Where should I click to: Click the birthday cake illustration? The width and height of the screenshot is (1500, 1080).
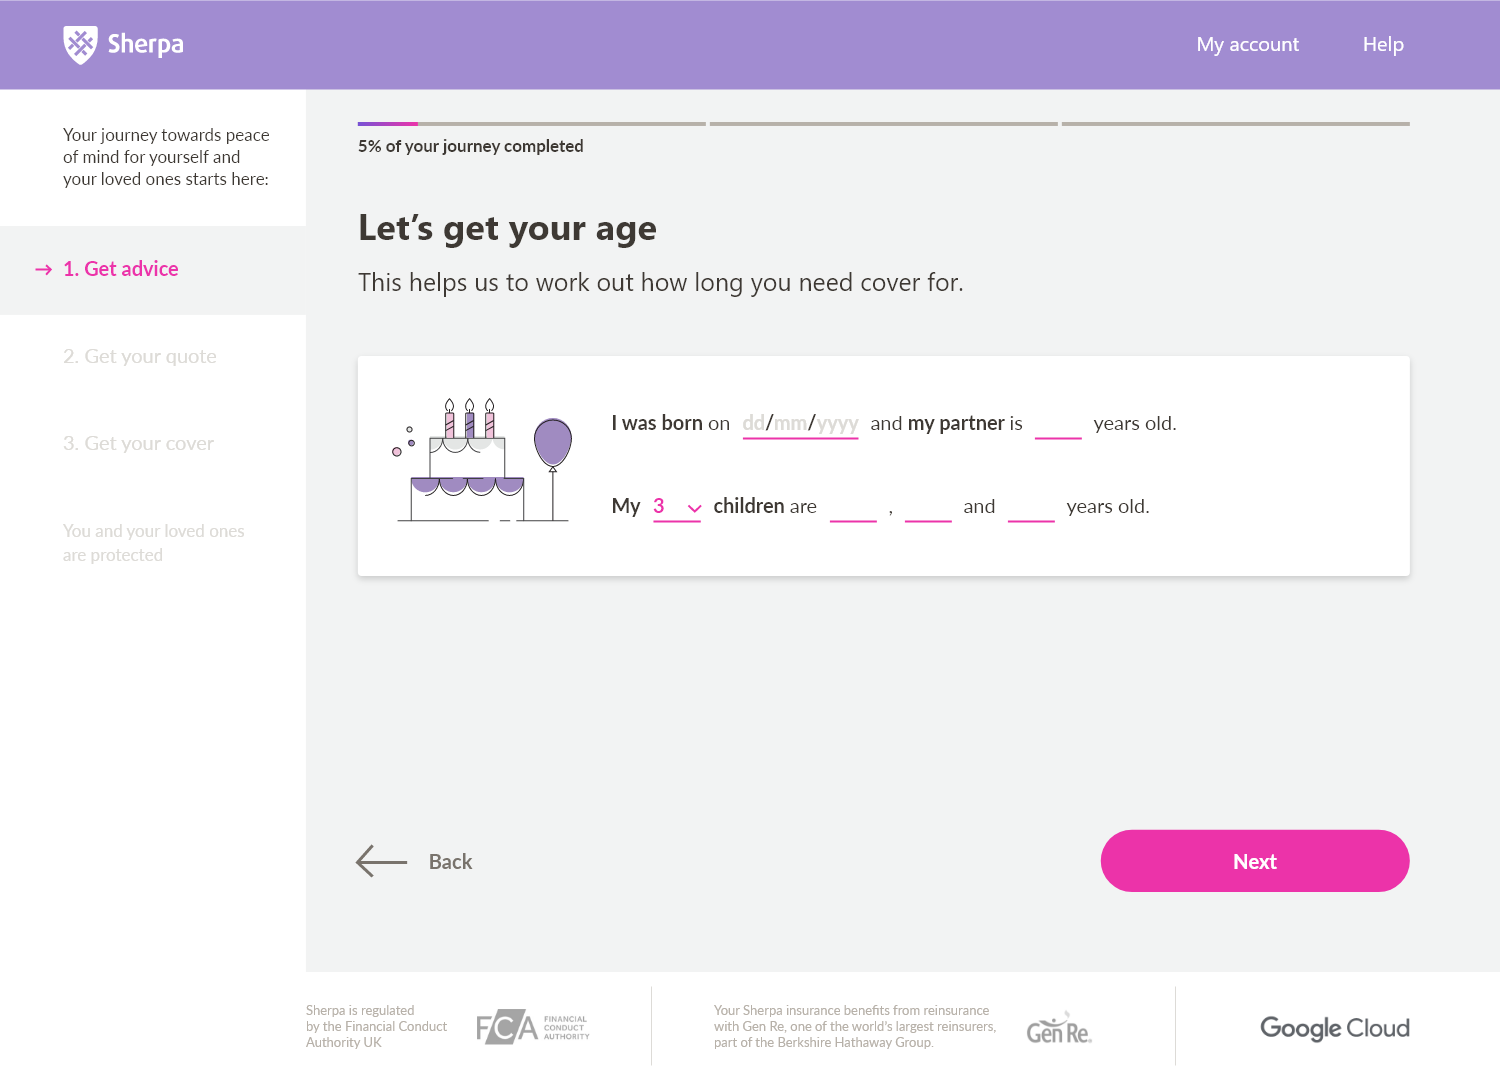[484, 460]
